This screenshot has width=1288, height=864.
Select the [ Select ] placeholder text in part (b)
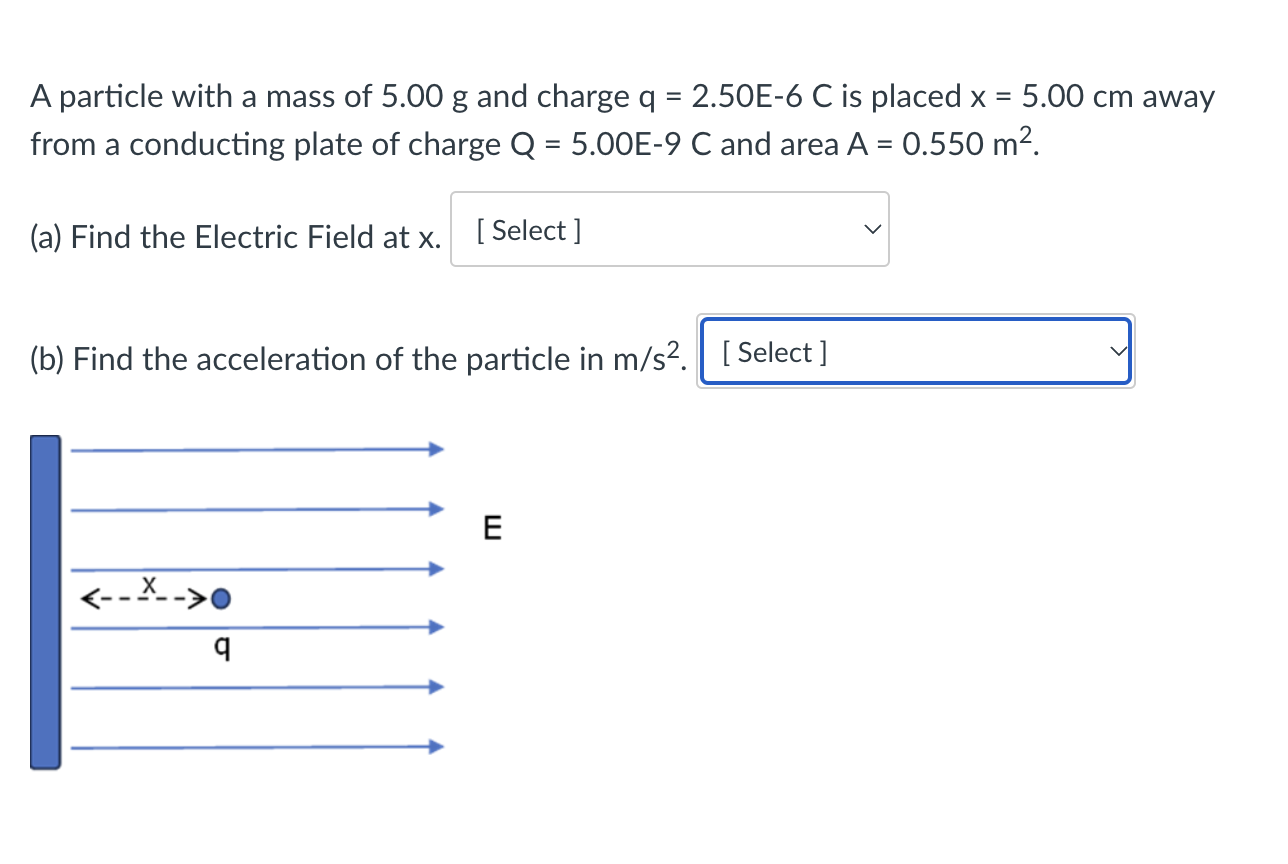[x=773, y=352]
